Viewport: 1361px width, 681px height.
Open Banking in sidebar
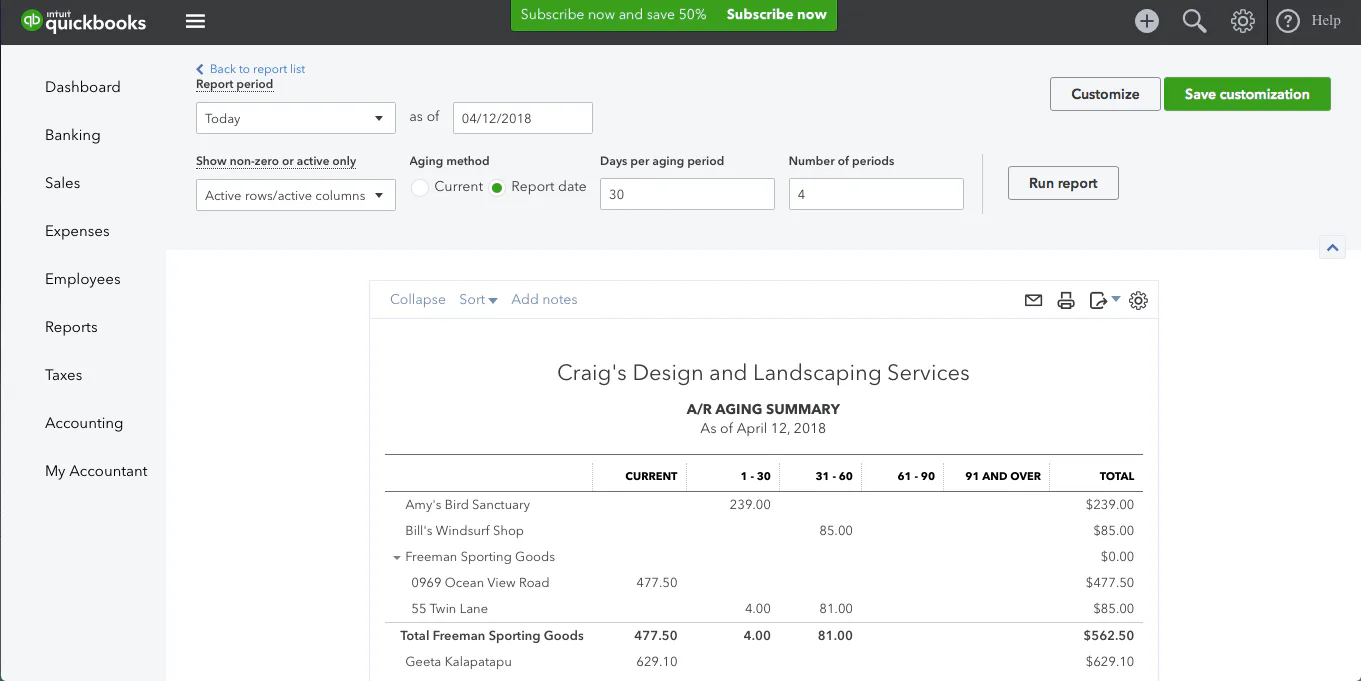click(73, 135)
